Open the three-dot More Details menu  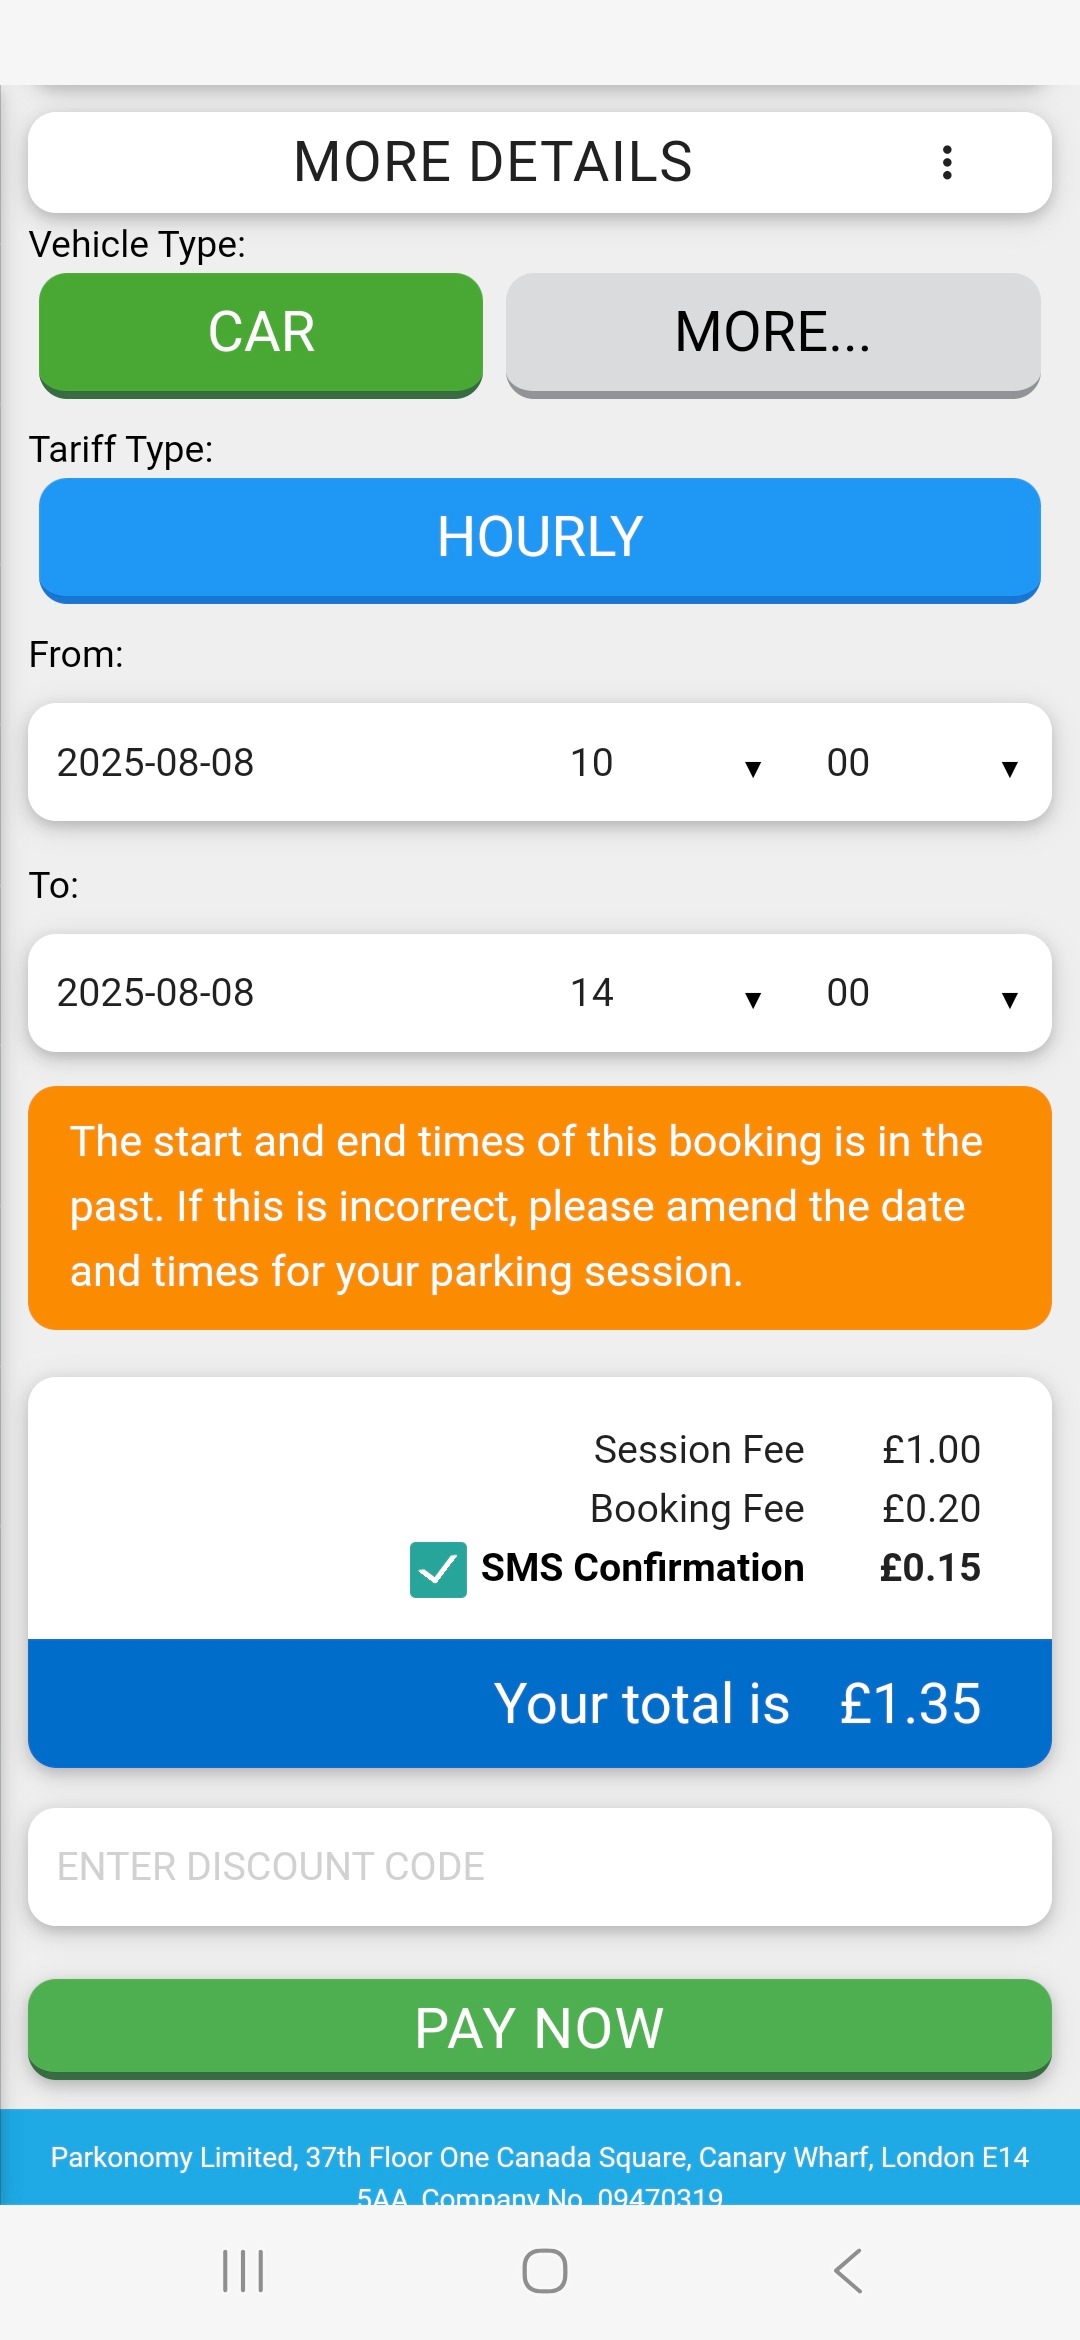[946, 162]
